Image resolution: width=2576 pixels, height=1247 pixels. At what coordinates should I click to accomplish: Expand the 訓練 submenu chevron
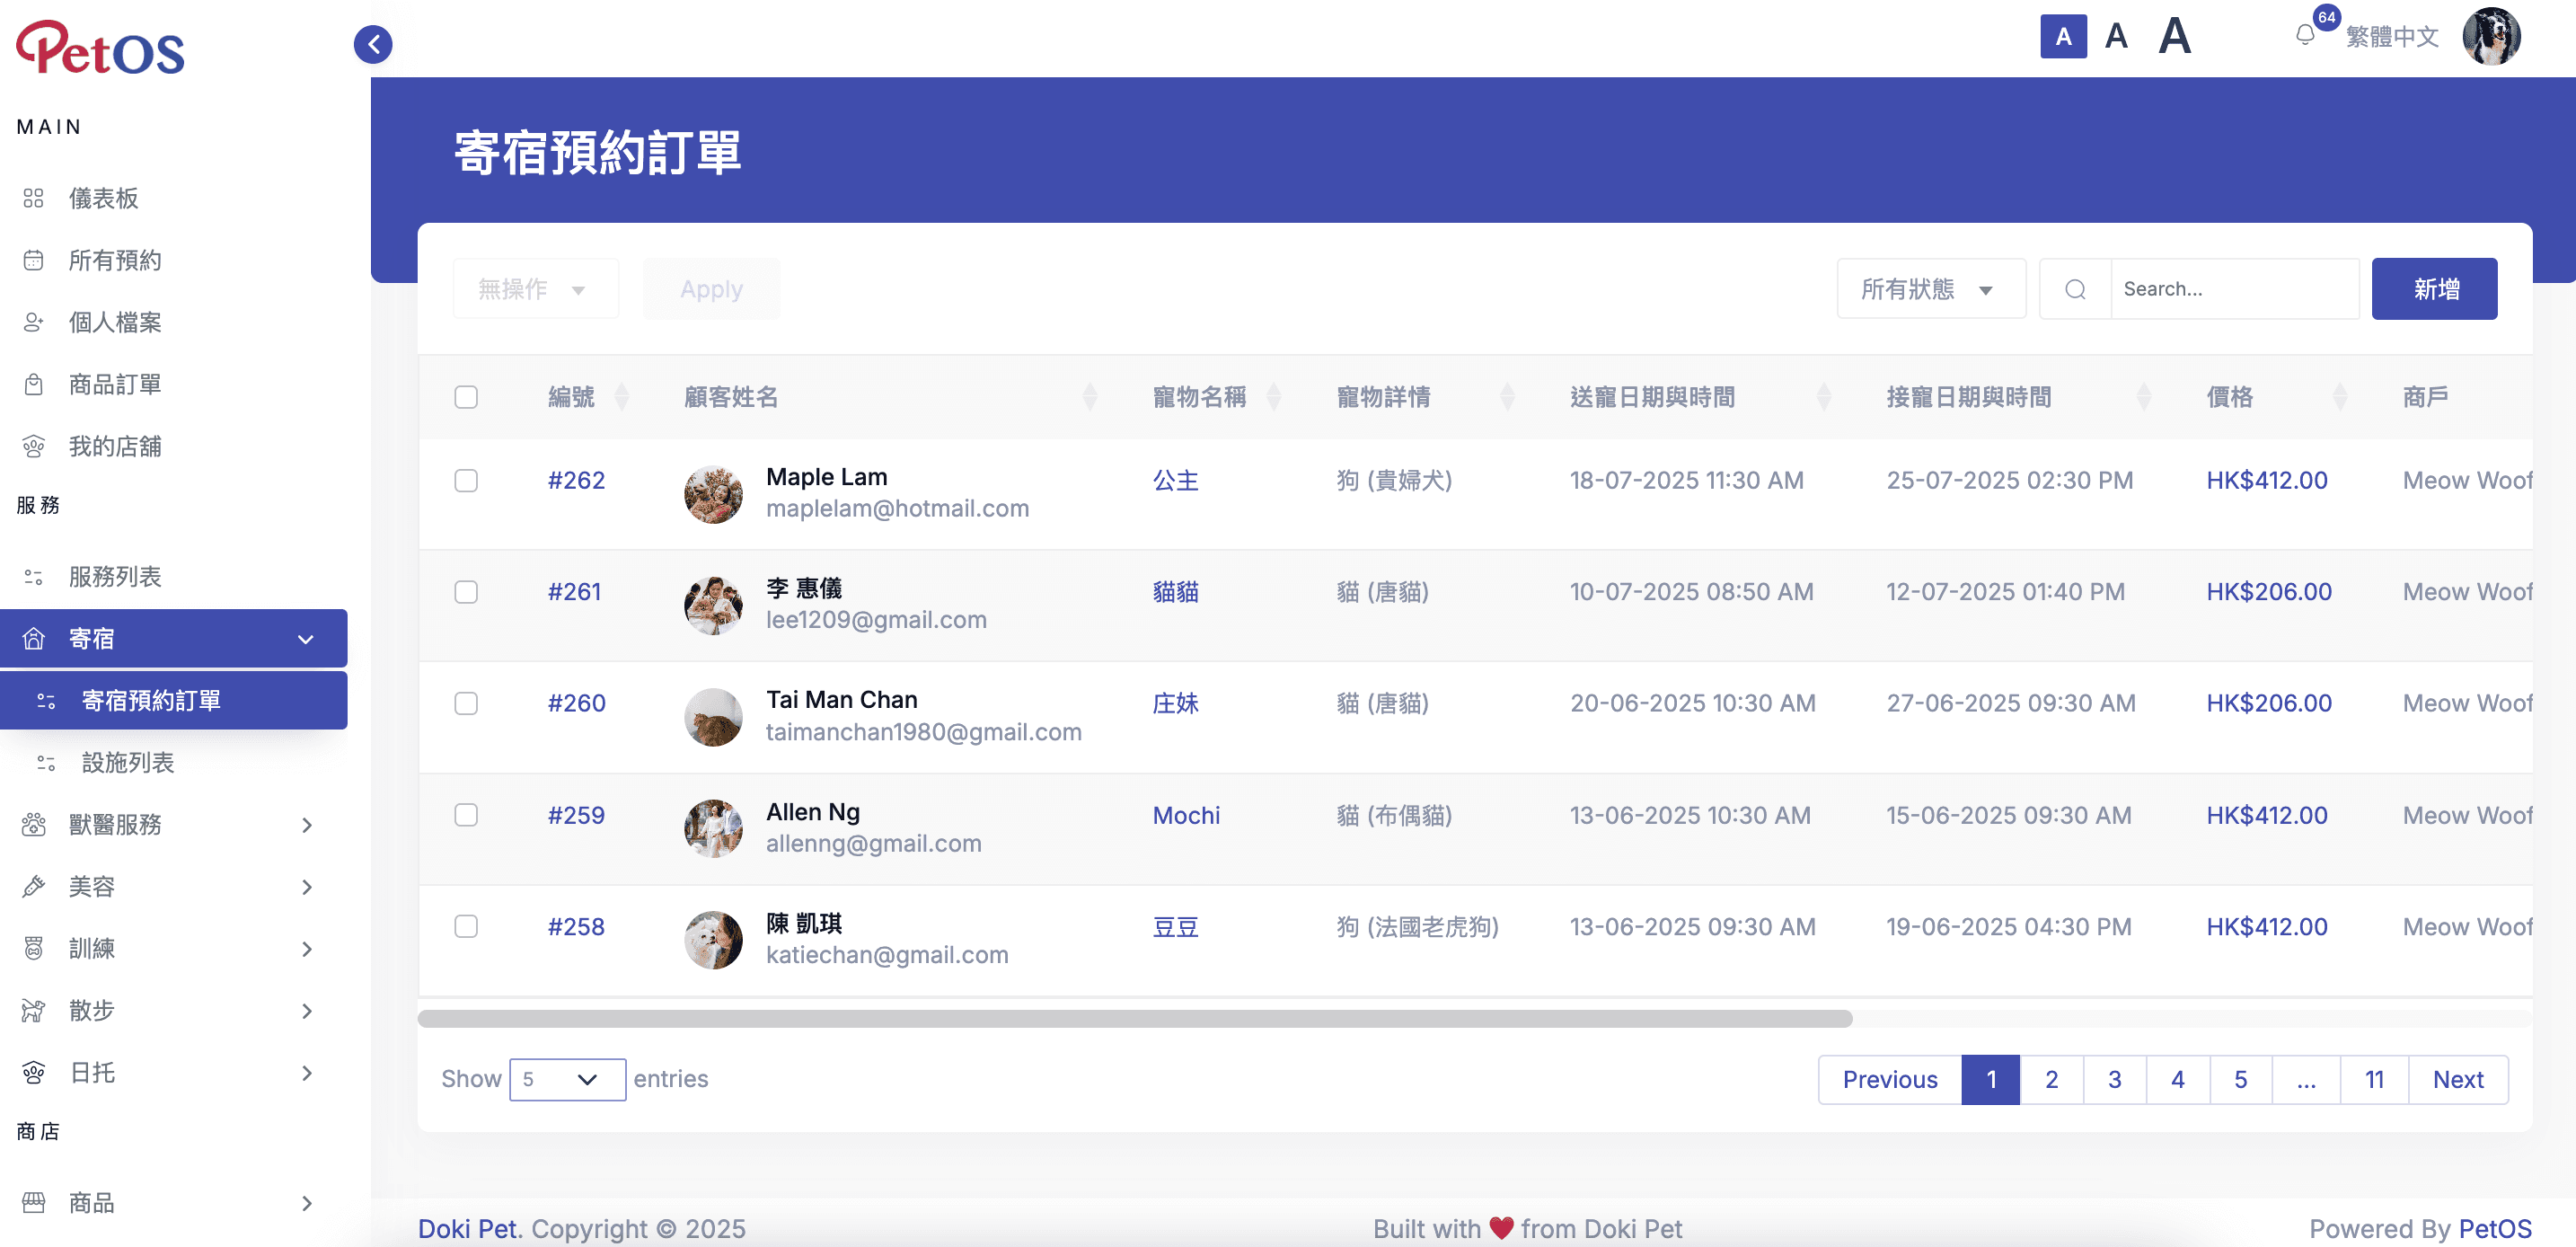(306, 948)
